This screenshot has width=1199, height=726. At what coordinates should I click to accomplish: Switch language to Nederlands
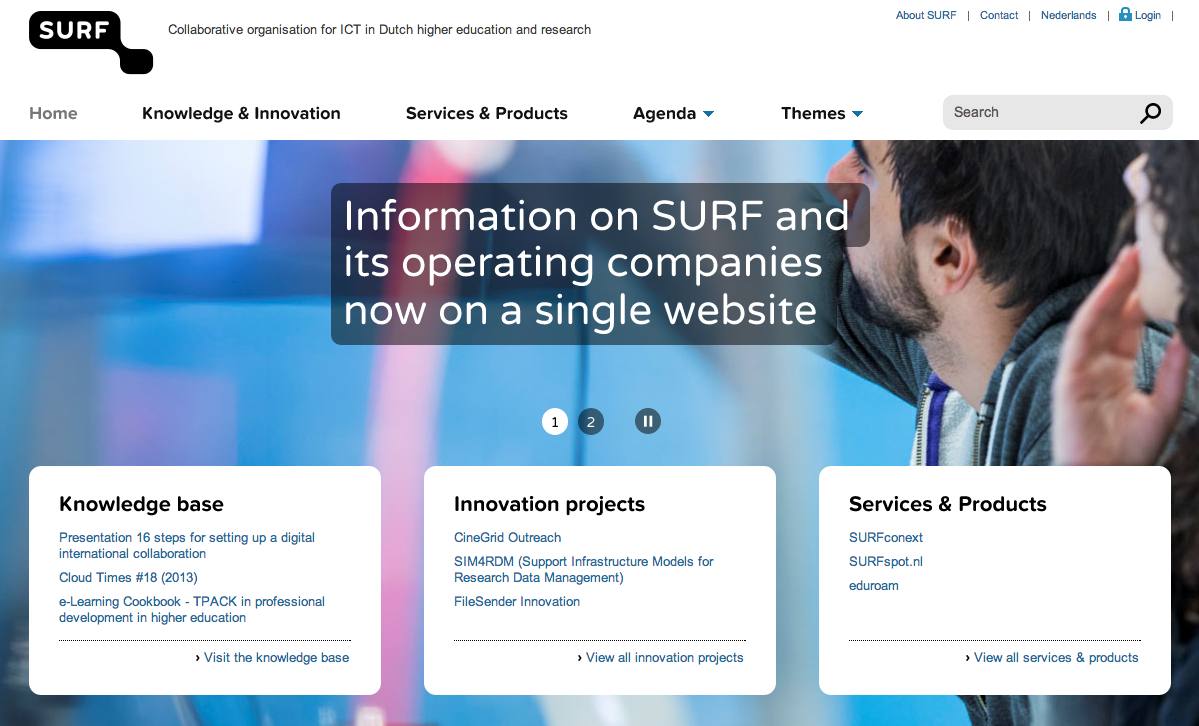[x=1068, y=15]
